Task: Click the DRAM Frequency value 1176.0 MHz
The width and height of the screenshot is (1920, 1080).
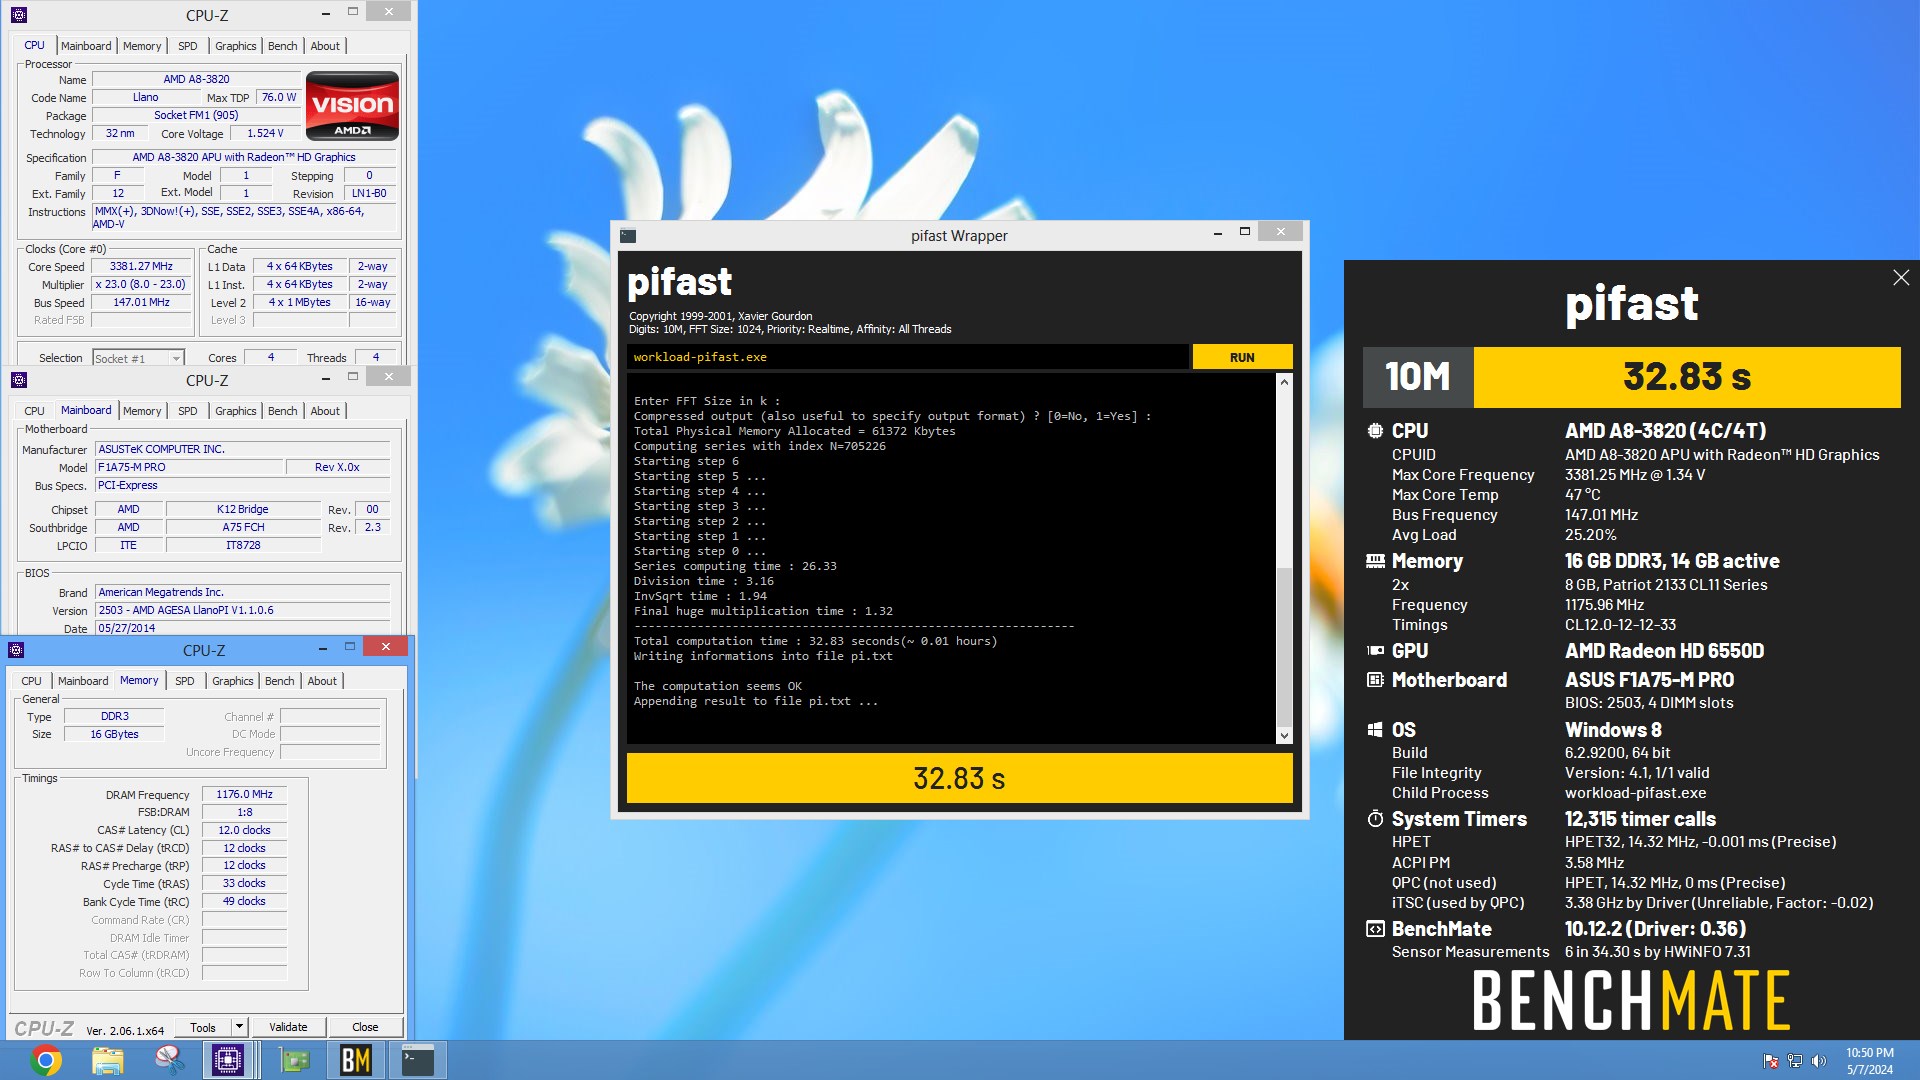Action: pyautogui.click(x=244, y=794)
